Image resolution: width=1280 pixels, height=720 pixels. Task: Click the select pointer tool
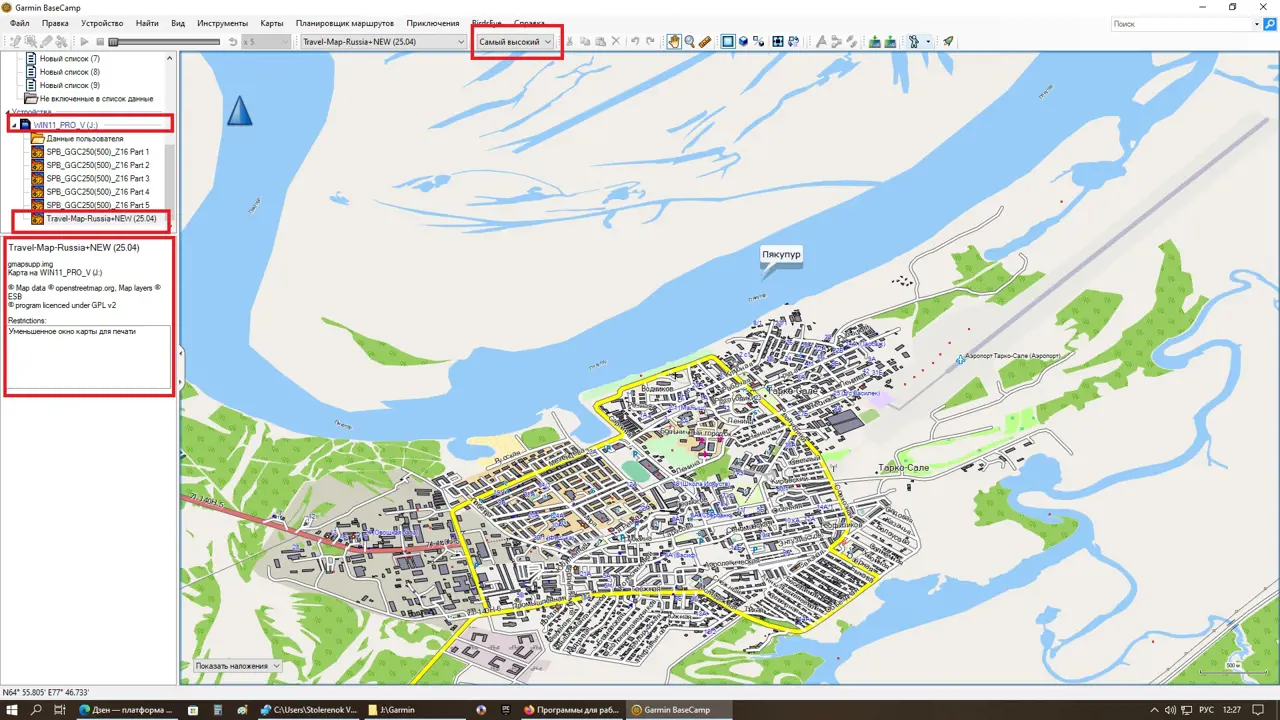(31, 42)
